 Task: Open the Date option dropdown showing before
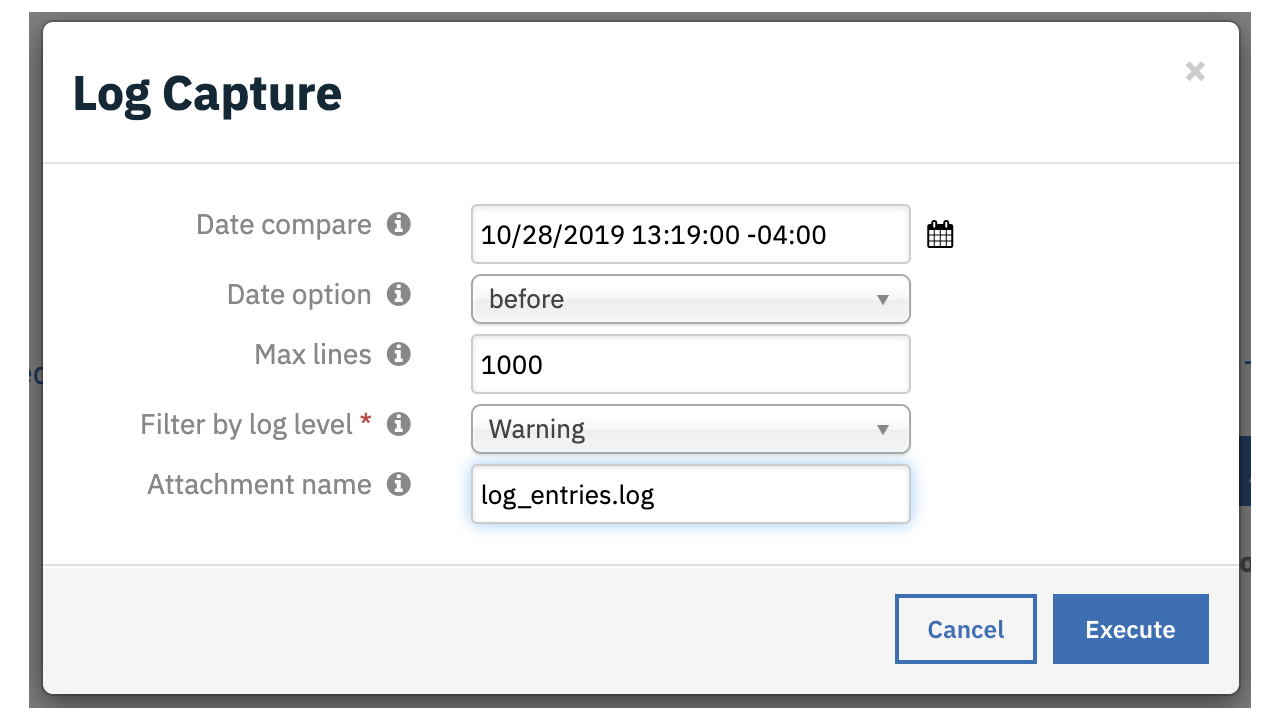pos(690,299)
